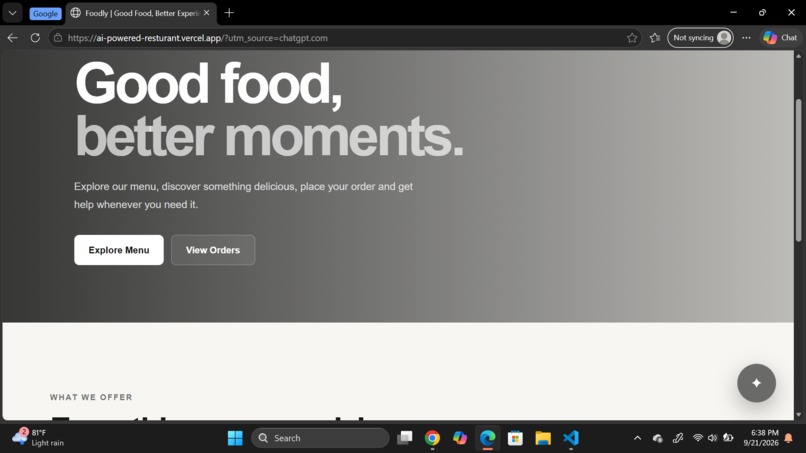This screenshot has height=453, width=806.
Task: Show hidden system tray icons chevron
Action: click(x=637, y=438)
